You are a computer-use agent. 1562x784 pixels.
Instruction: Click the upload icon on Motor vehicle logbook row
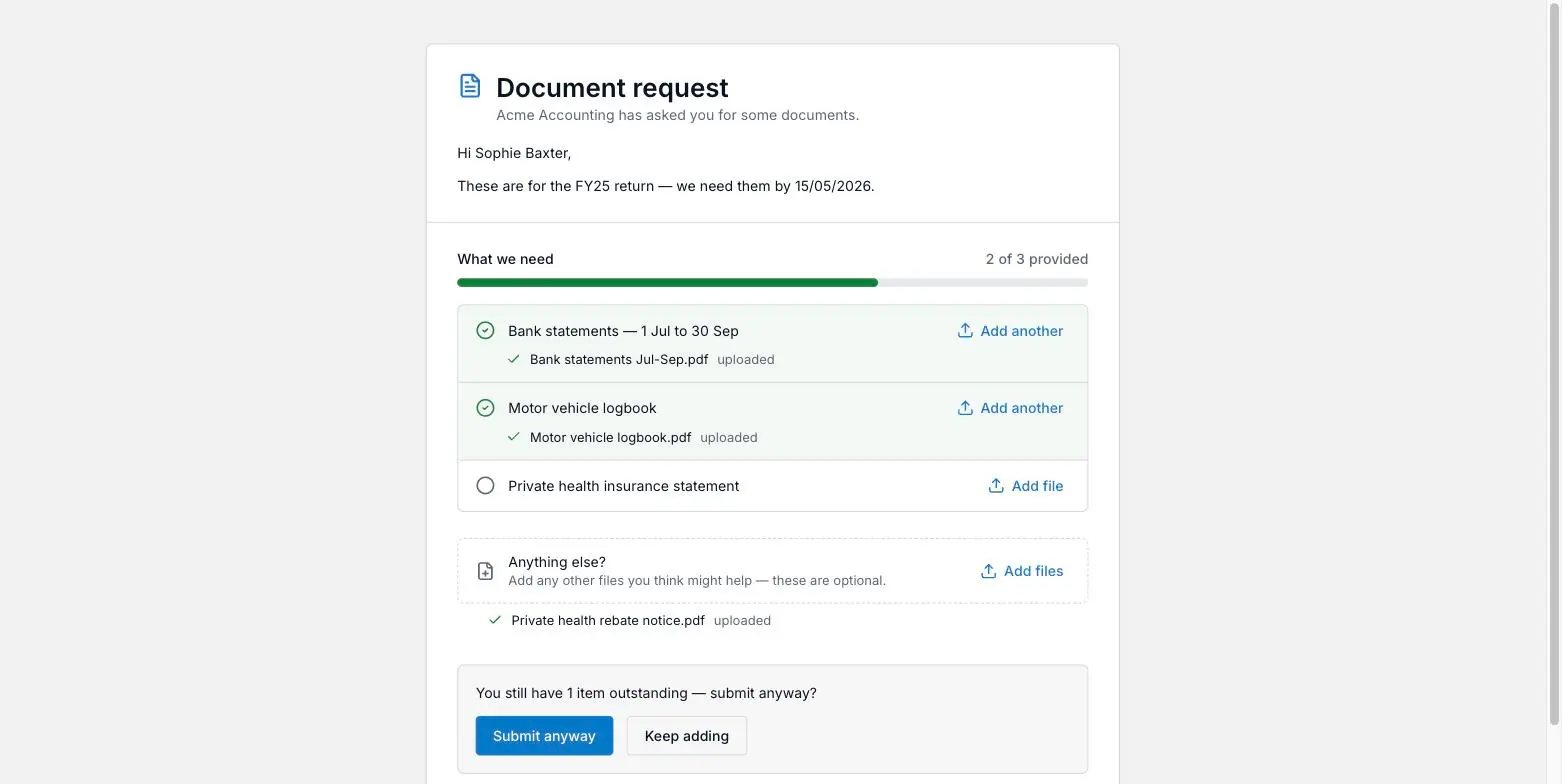pos(965,408)
